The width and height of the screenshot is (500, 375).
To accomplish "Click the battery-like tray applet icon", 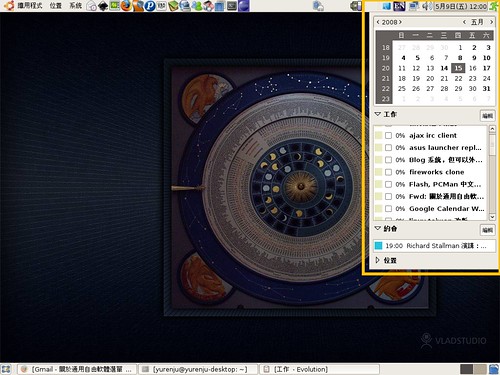I will 356,6.
